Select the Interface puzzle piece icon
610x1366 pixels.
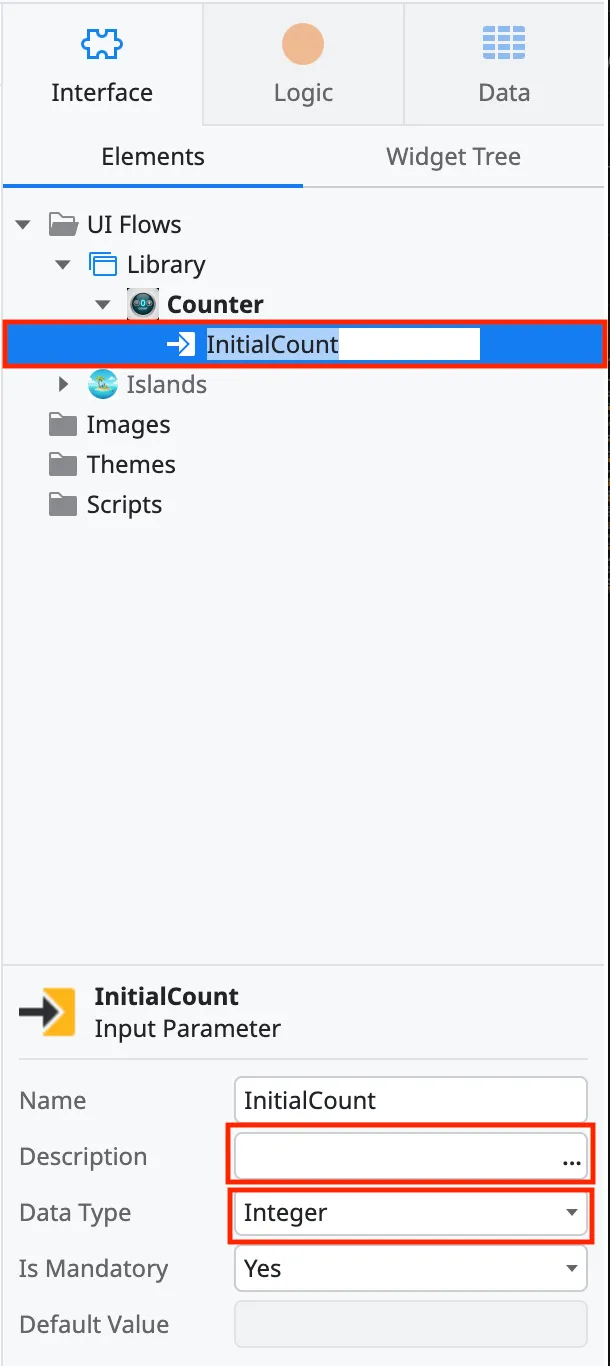[x=102, y=43]
